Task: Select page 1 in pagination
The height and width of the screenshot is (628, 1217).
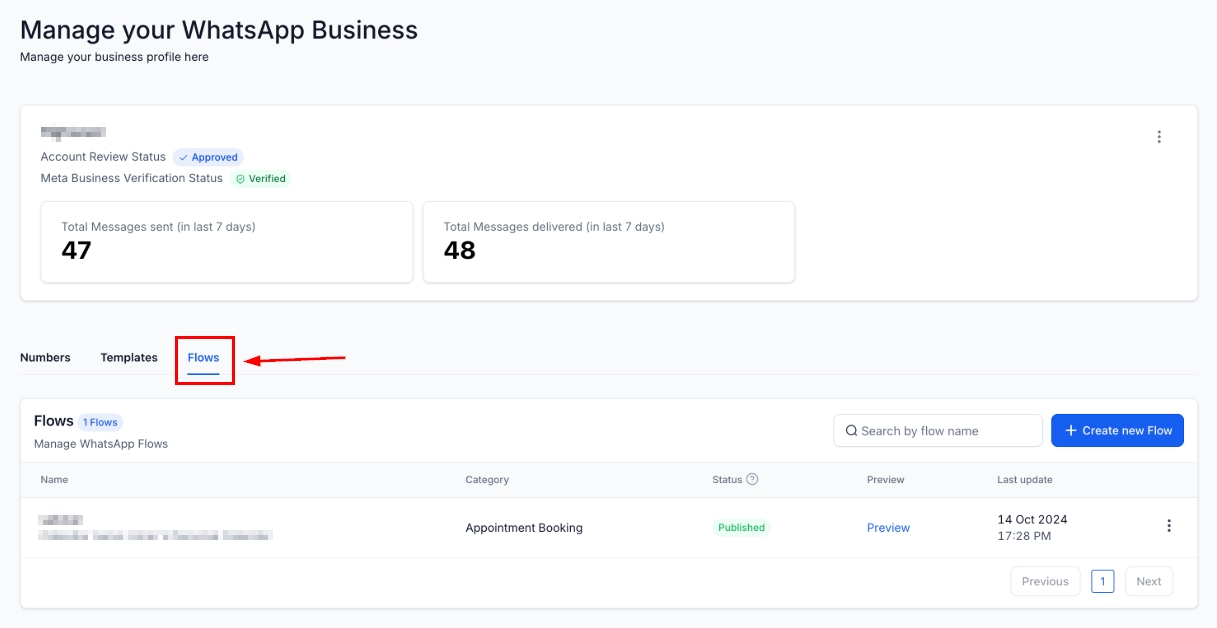Action: coord(1102,581)
